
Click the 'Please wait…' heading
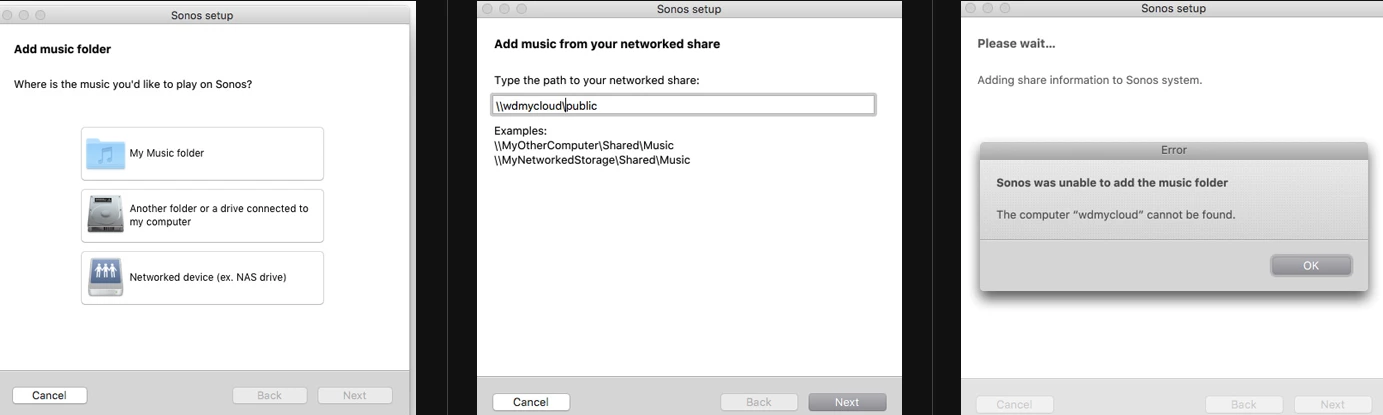1016,44
